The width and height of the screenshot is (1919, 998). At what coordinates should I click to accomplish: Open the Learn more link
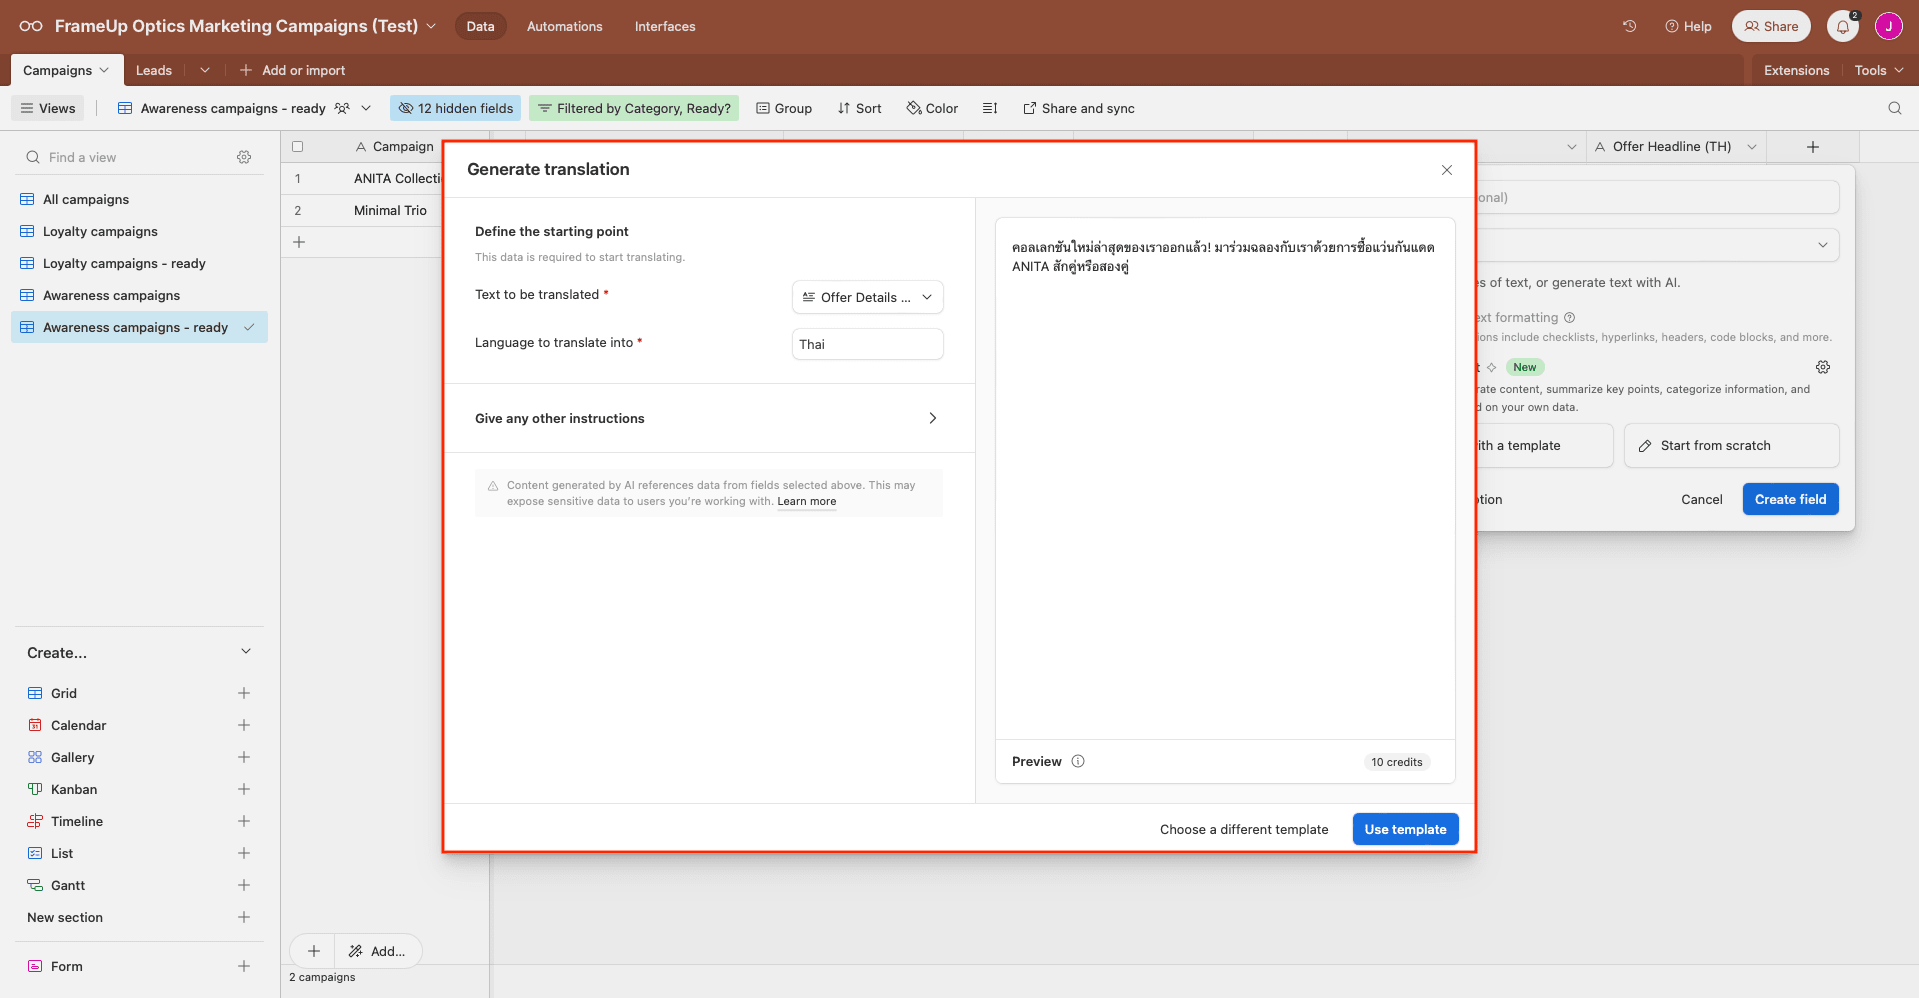point(806,501)
